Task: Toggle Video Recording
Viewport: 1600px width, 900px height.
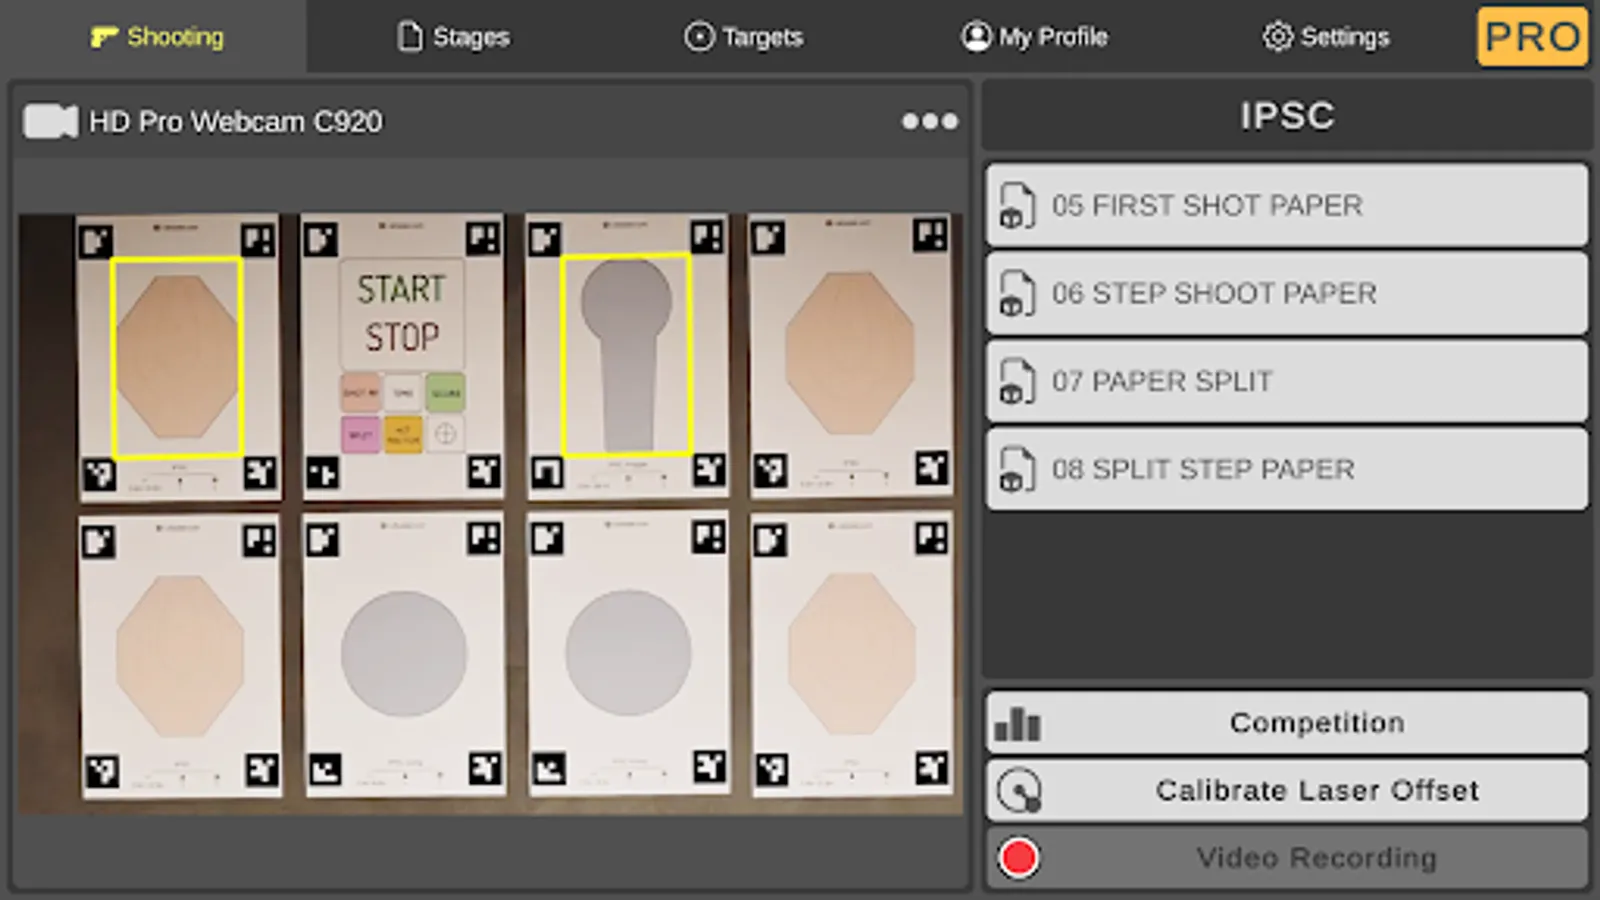Action: point(1315,858)
